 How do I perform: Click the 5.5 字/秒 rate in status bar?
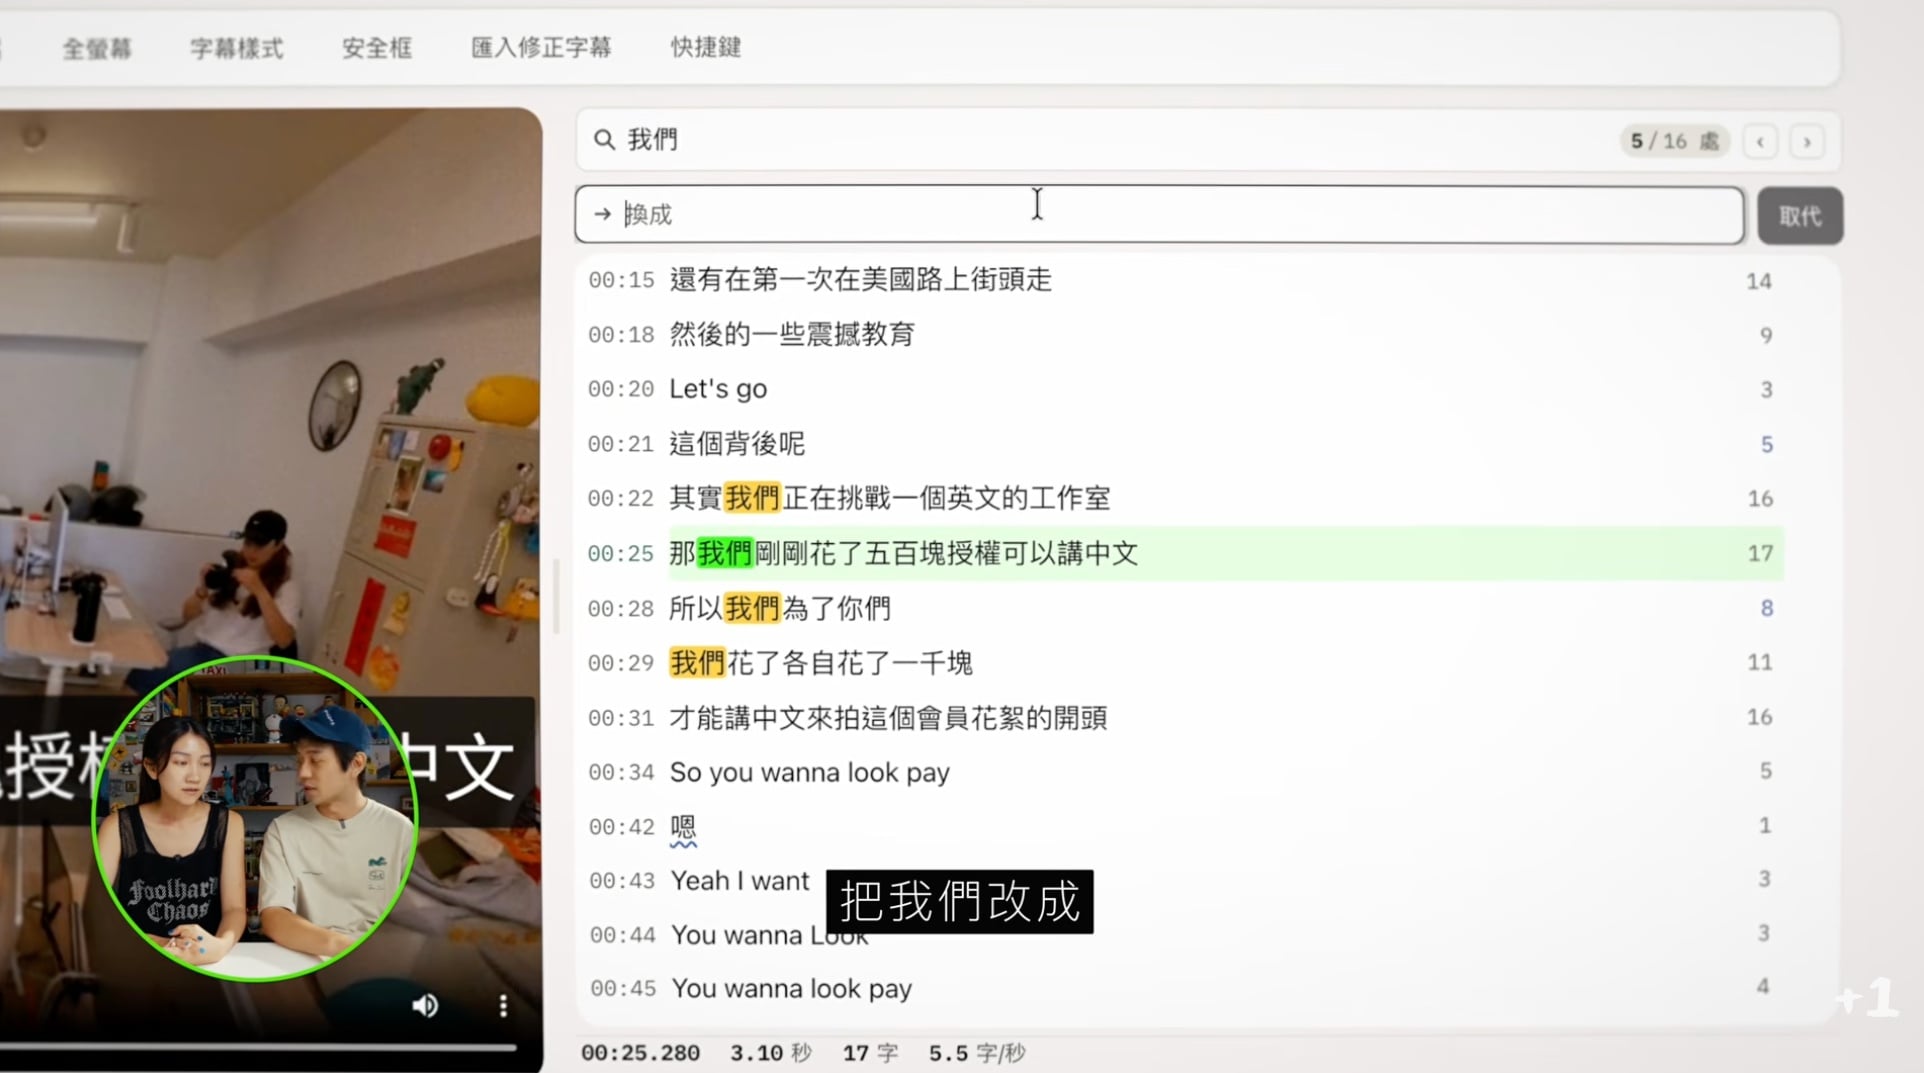point(977,1053)
